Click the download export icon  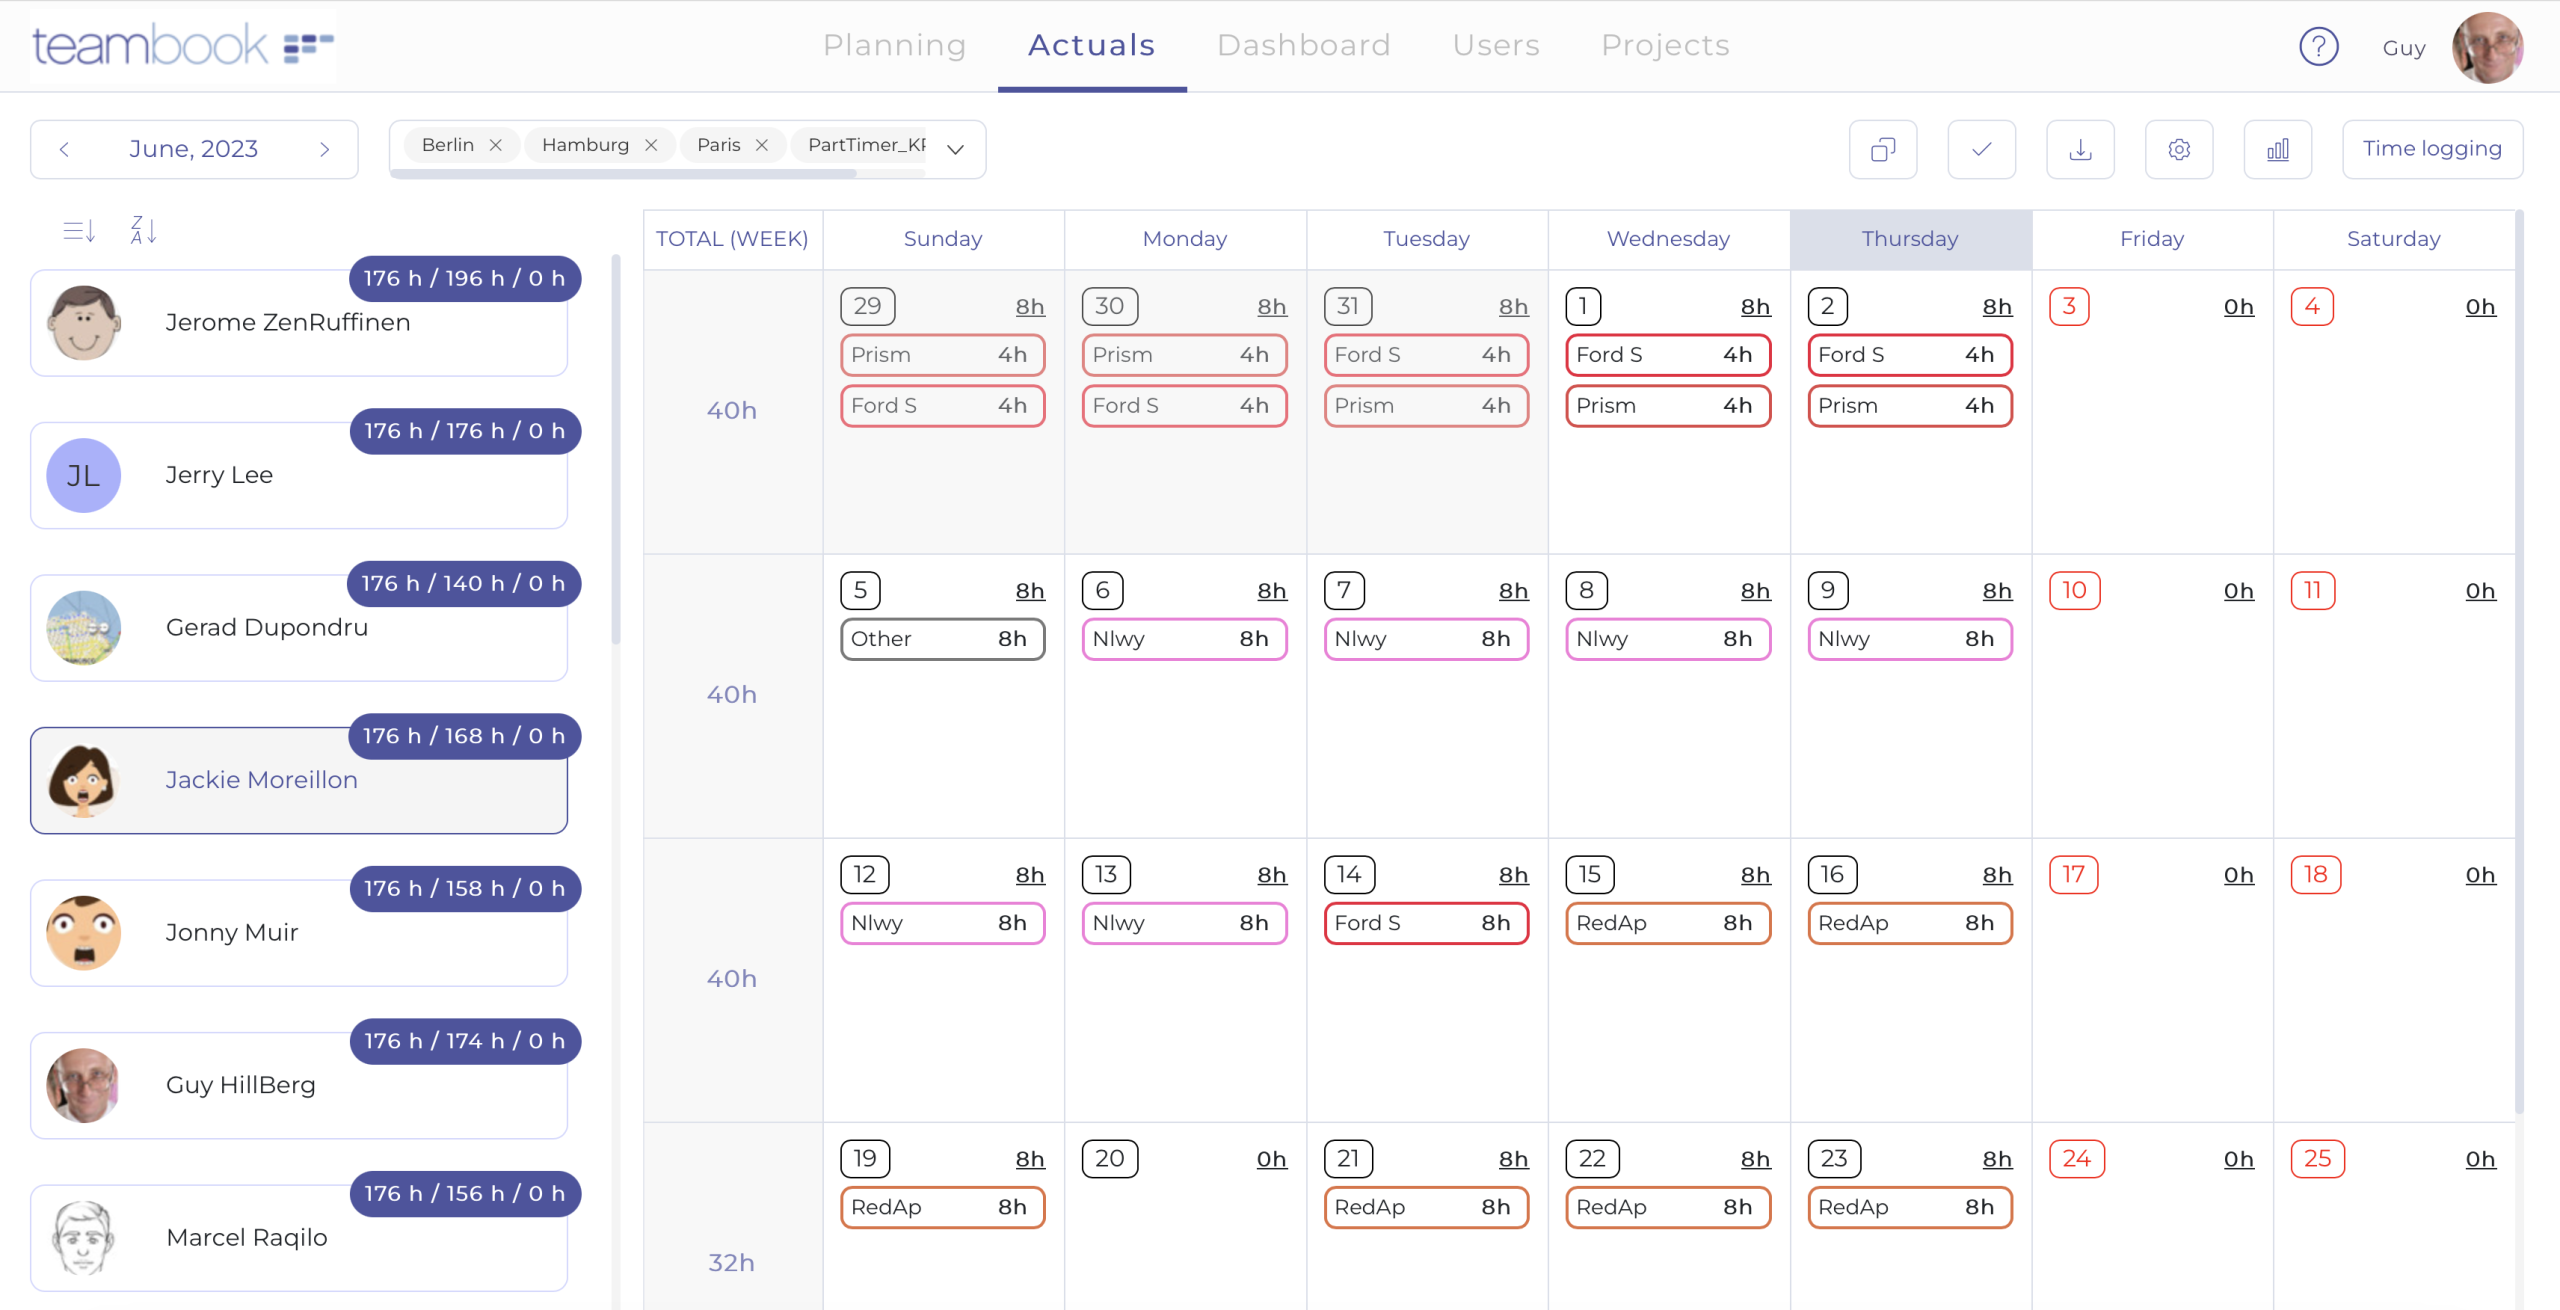pos(2080,150)
